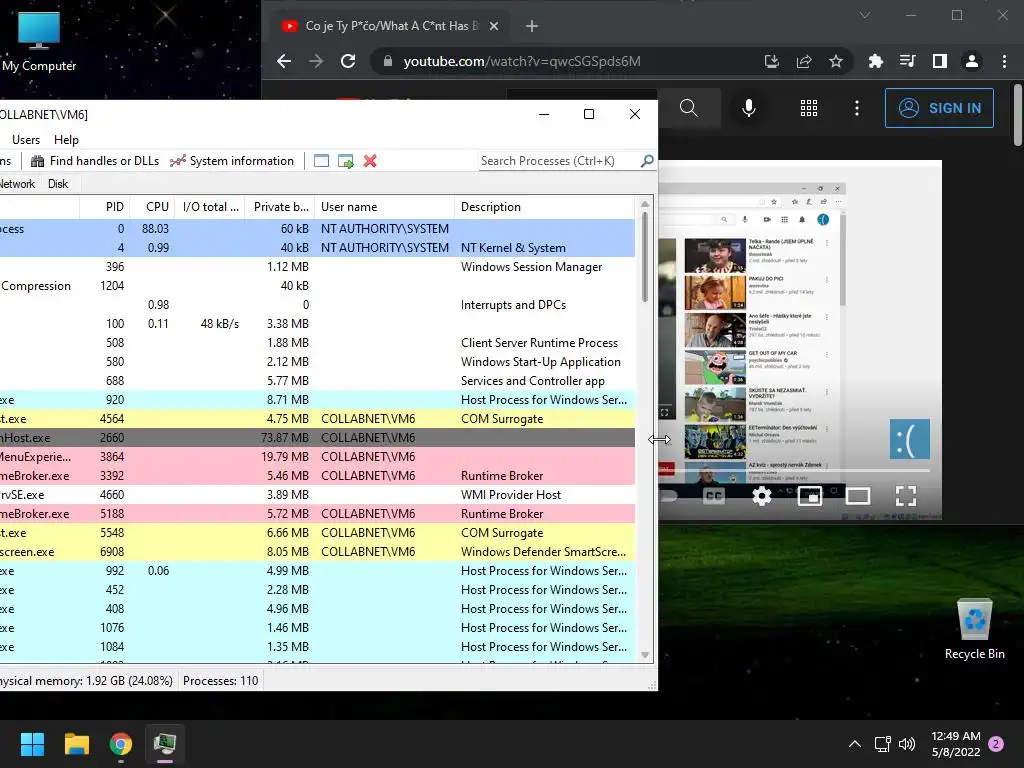Click the search magnifier in Process Hacker
Image resolution: width=1024 pixels, height=768 pixels.
[x=647, y=161]
